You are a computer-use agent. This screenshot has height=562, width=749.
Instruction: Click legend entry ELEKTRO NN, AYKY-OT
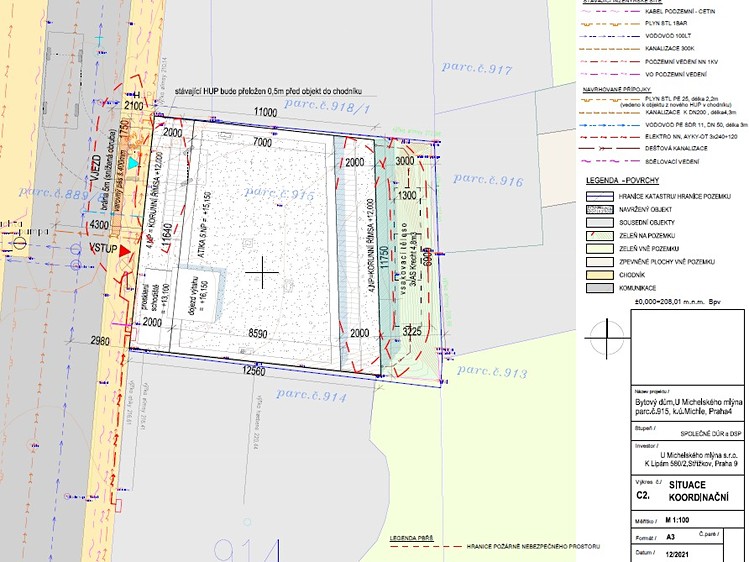[691, 137]
